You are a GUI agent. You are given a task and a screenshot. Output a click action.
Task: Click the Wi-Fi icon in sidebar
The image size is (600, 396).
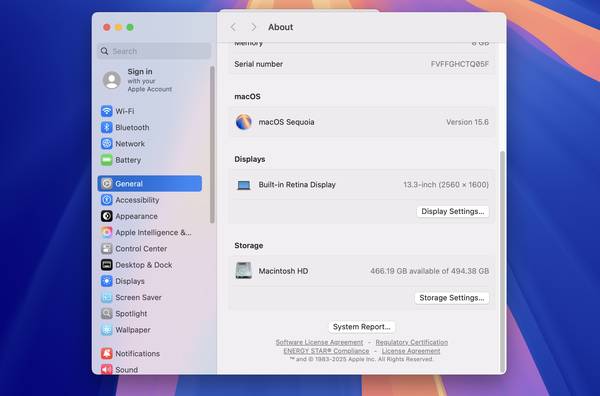[x=107, y=111]
